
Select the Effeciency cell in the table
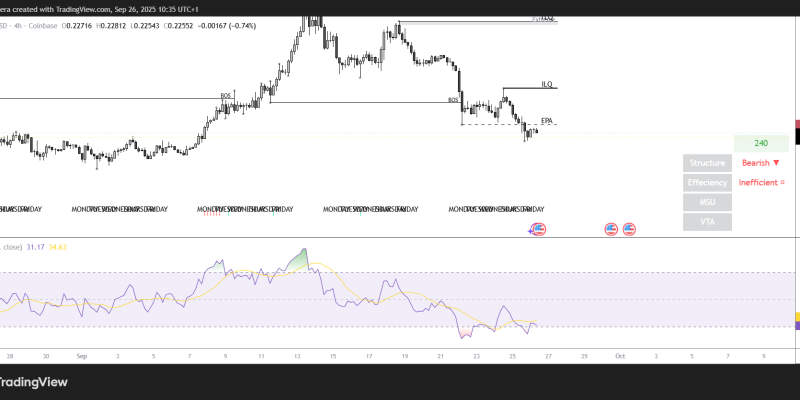pyautogui.click(x=707, y=183)
